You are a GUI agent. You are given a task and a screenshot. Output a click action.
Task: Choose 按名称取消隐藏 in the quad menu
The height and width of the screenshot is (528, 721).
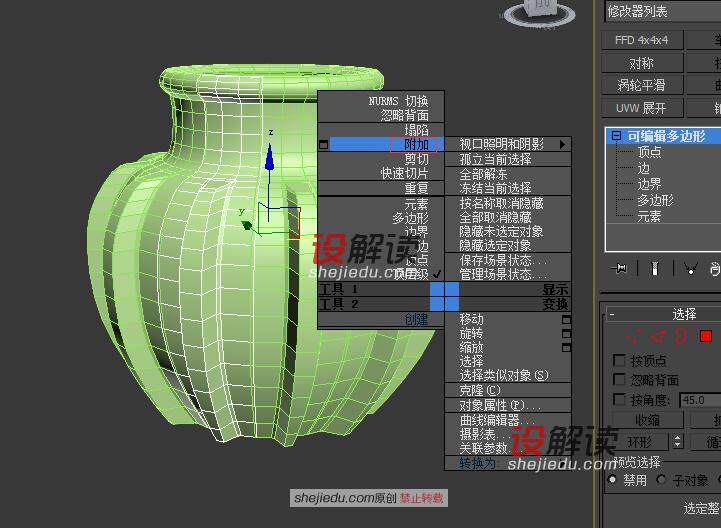[502, 203]
